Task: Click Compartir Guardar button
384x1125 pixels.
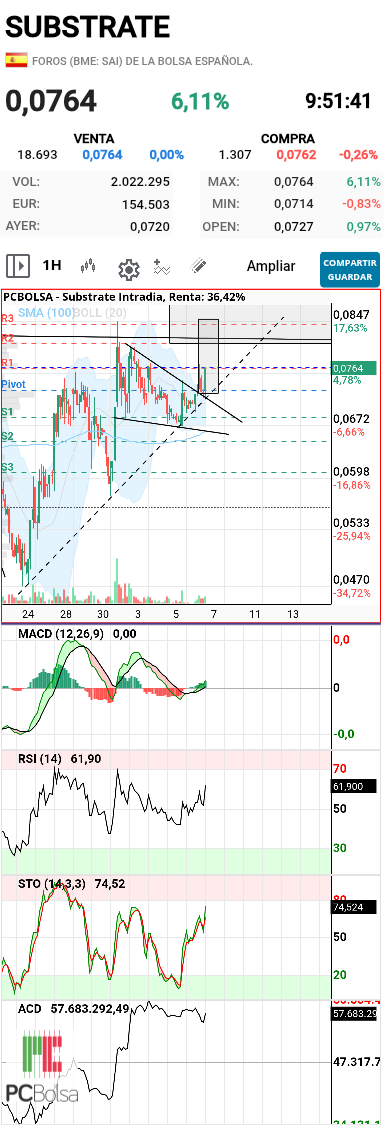Action: [x=350, y=270]
